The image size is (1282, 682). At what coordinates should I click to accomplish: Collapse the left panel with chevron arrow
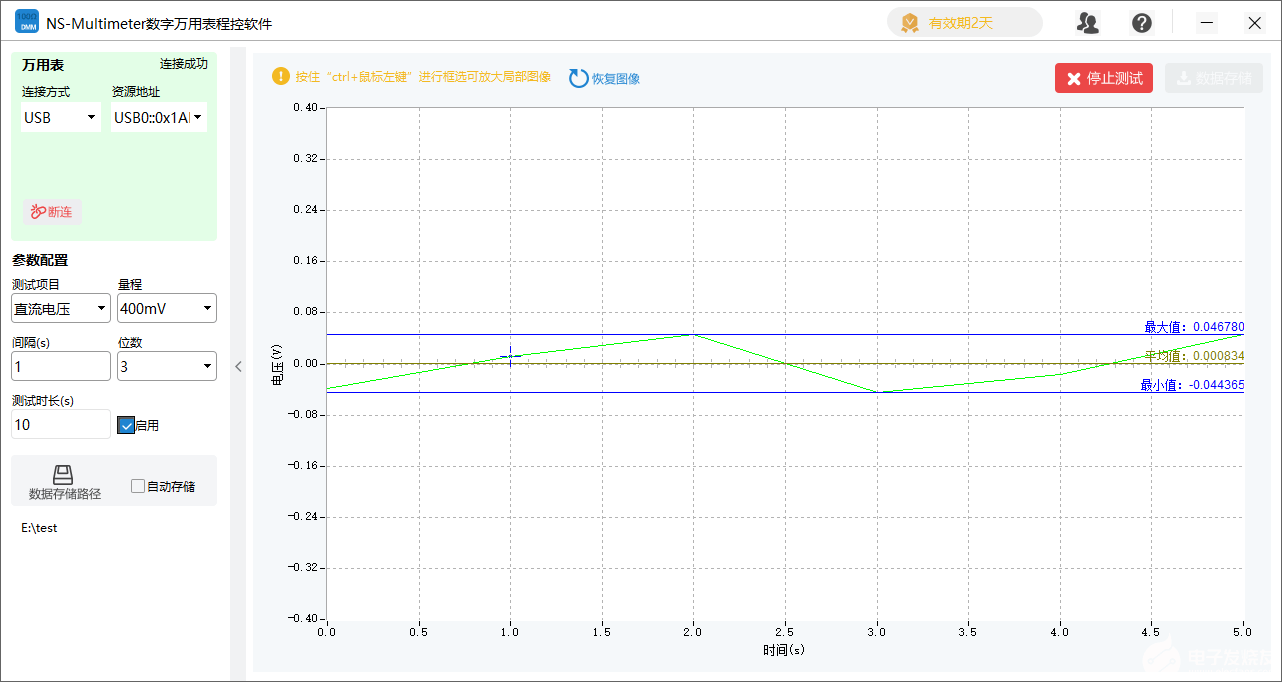click(238, 366)
